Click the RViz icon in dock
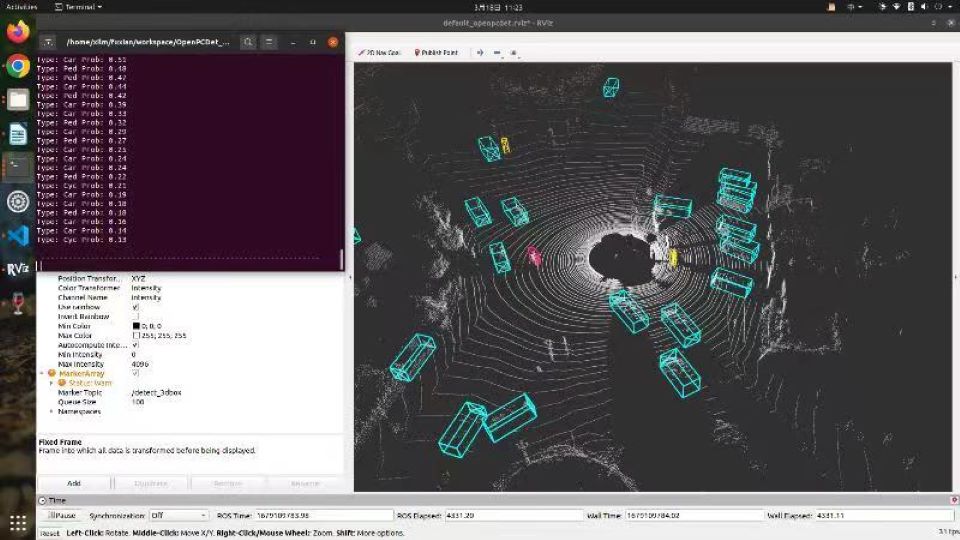This screenshot has width=960, height=540. click(x=18, y=269)
